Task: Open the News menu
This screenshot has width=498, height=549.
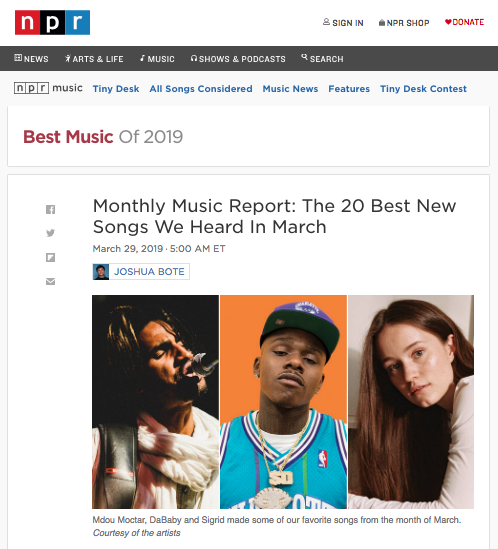Action: coord(31,58)
